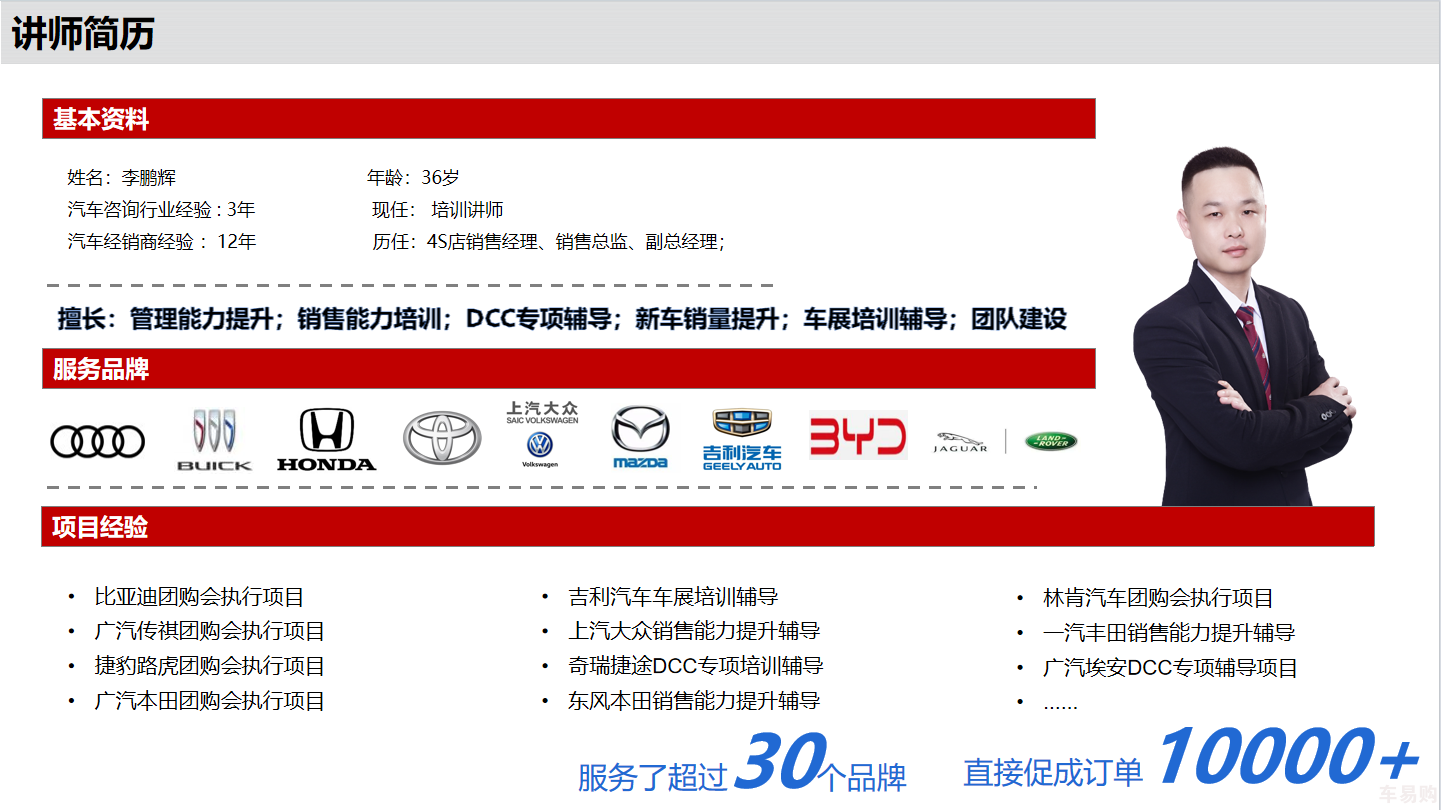Click bullet 林肯汽车团购会执行项目
This screenshot has height=810, width=1441.
coord(1158,598)
